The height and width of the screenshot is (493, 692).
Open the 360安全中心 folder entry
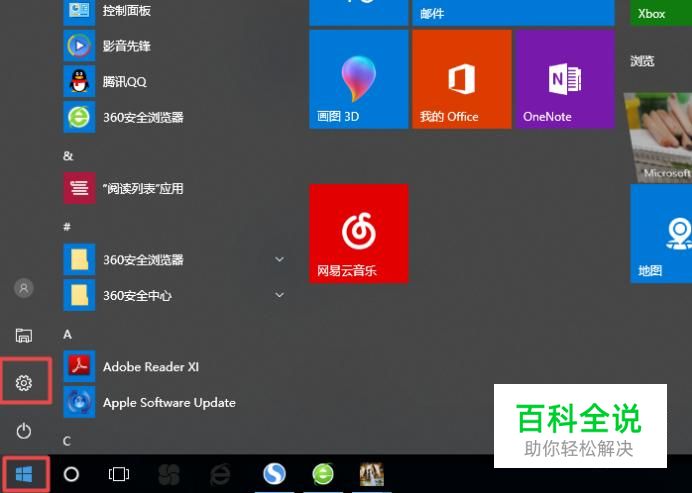(175, 295)
